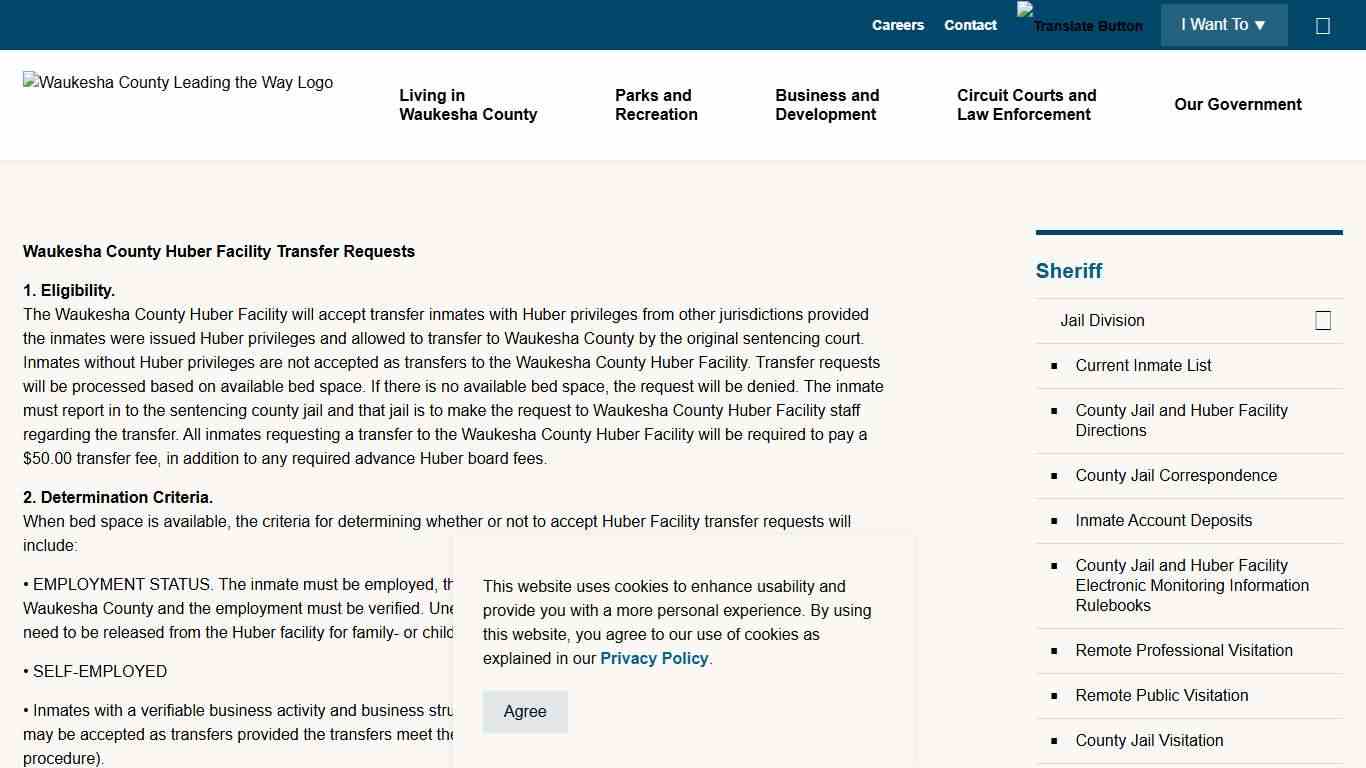The width and height of the screenshot is (1366, 768).
Task: Open the Our Government menu
Action: pyautogui.click(x=1238, y=104)
